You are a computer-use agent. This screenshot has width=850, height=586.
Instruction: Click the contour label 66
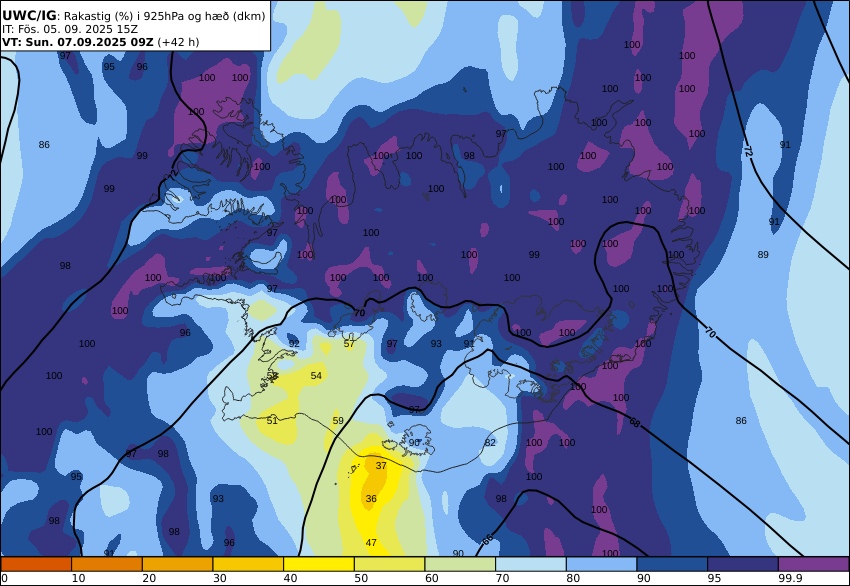tap(487, 539)
